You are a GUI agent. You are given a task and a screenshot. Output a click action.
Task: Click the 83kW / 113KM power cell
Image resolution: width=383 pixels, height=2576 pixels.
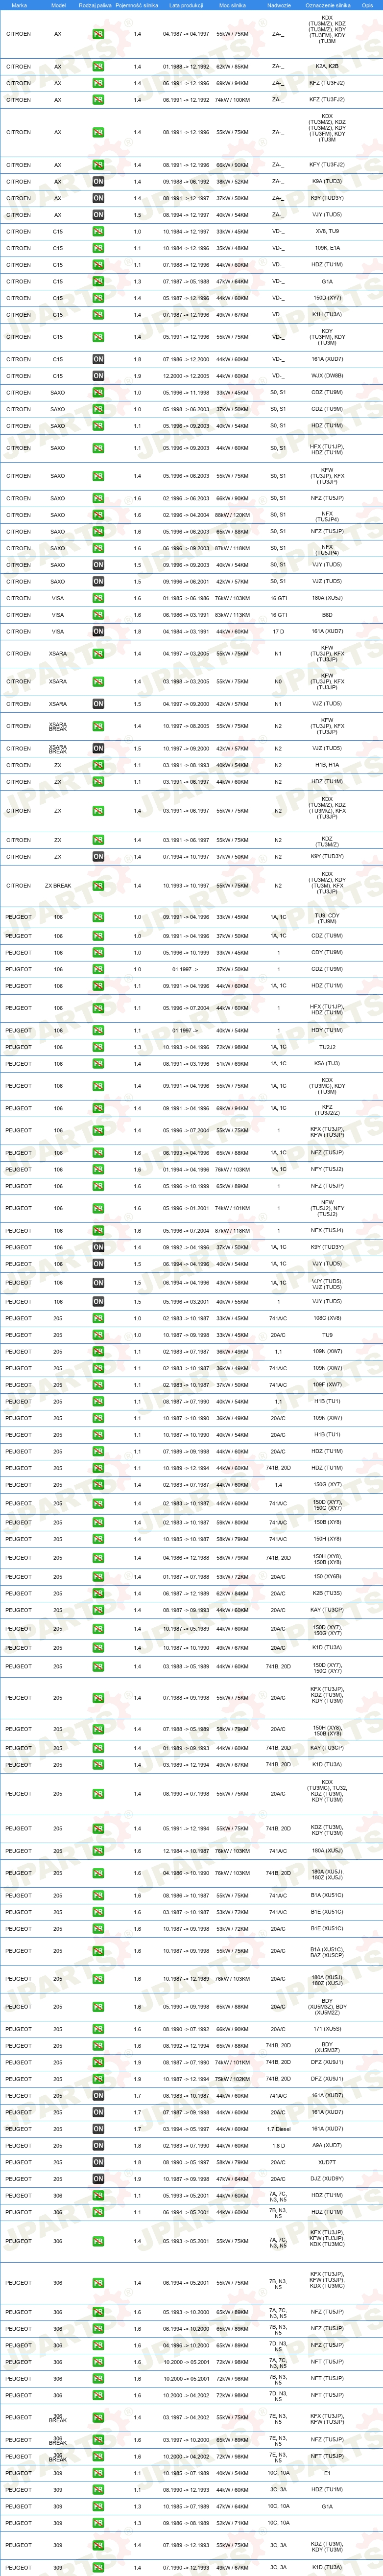pos(233,615)
